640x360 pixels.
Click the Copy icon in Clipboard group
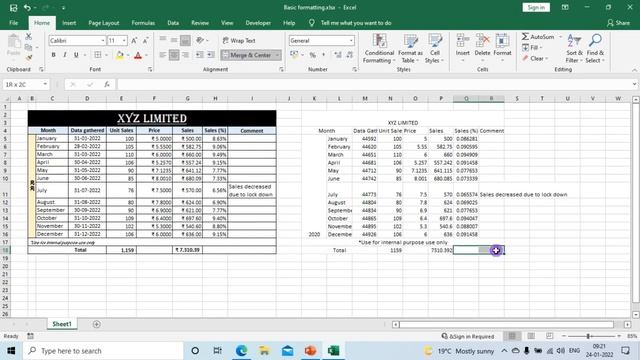pyautogui.click(x=28, y=47)
